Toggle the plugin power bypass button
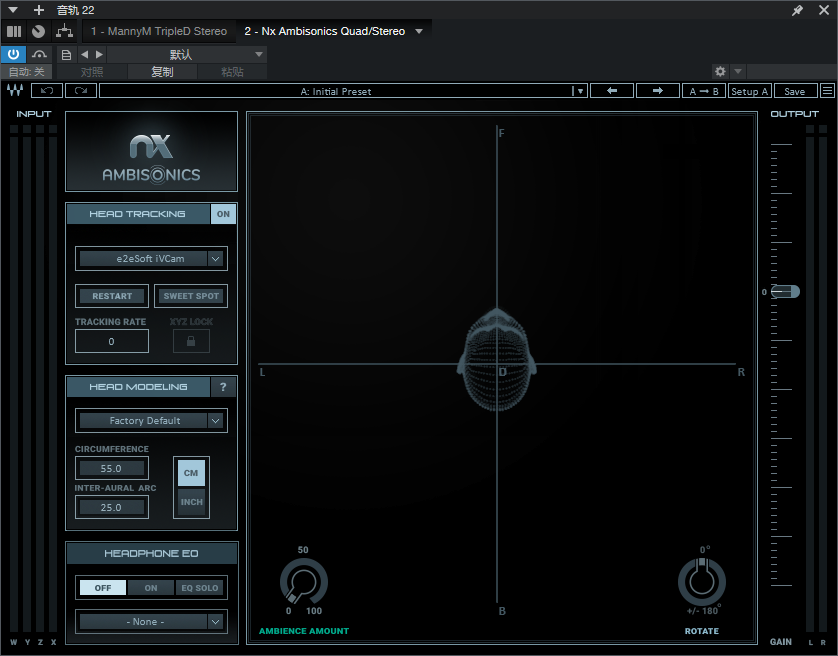 (x=13, y=54)
